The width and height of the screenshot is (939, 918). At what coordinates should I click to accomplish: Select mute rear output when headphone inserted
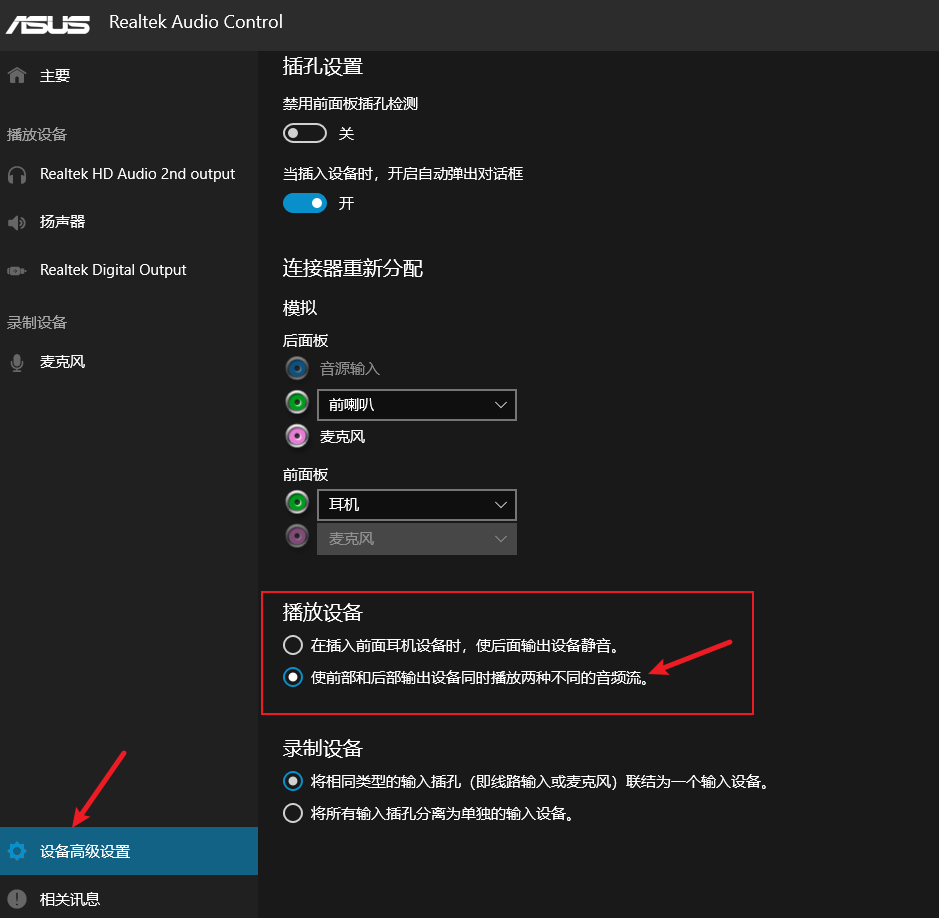point(293,645)
